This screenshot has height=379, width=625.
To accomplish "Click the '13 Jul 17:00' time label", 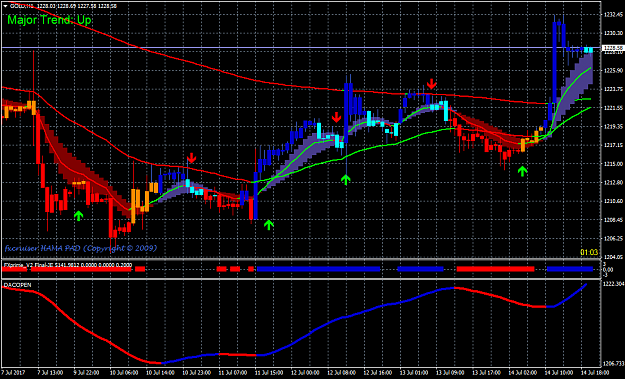I will pos(487,373).
